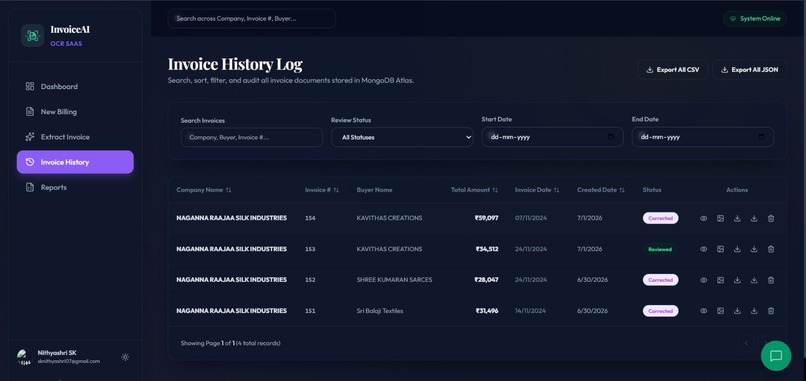Image resolution: width=806 pixels, height=381 pixels.
Task: Sort the table by Company Name
Action: pyautogui.click(x=204, y=190)
